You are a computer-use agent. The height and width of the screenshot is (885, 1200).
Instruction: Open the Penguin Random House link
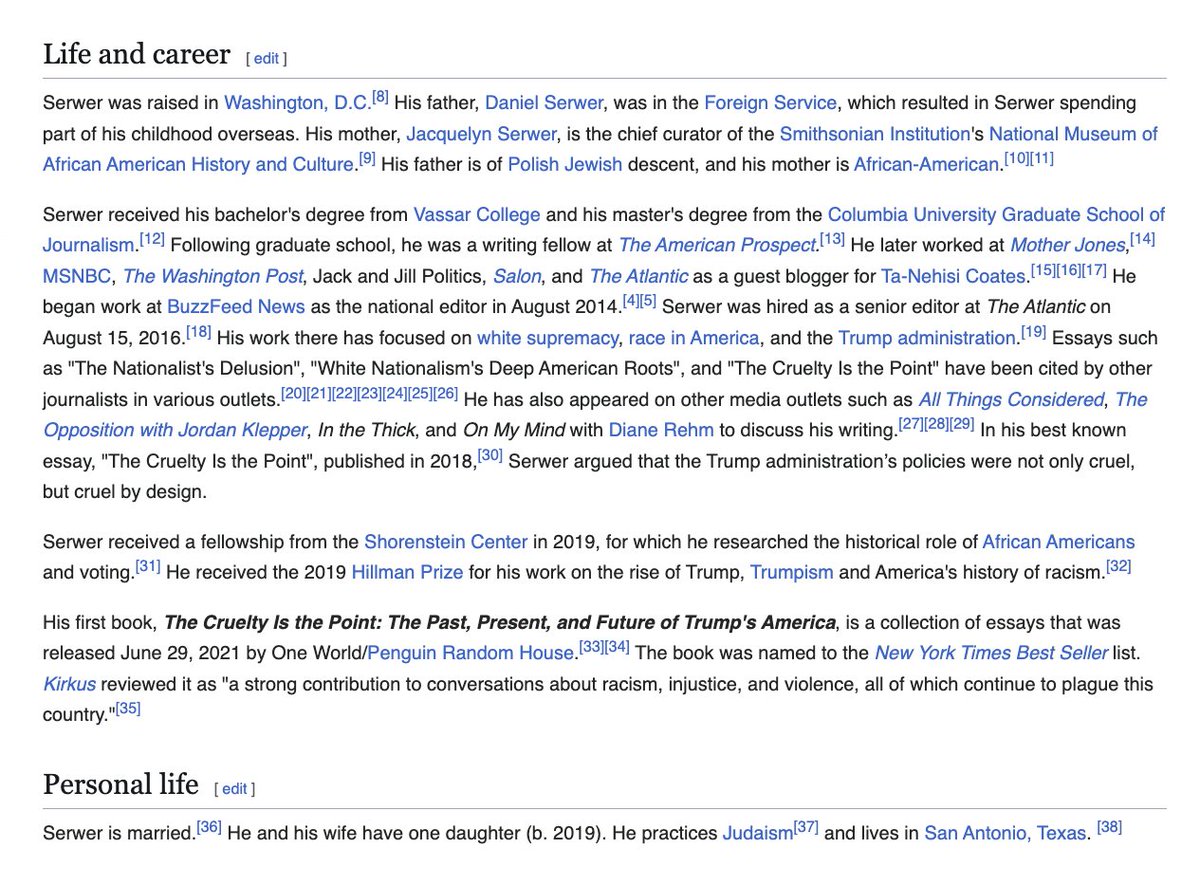tap(472, 654)
